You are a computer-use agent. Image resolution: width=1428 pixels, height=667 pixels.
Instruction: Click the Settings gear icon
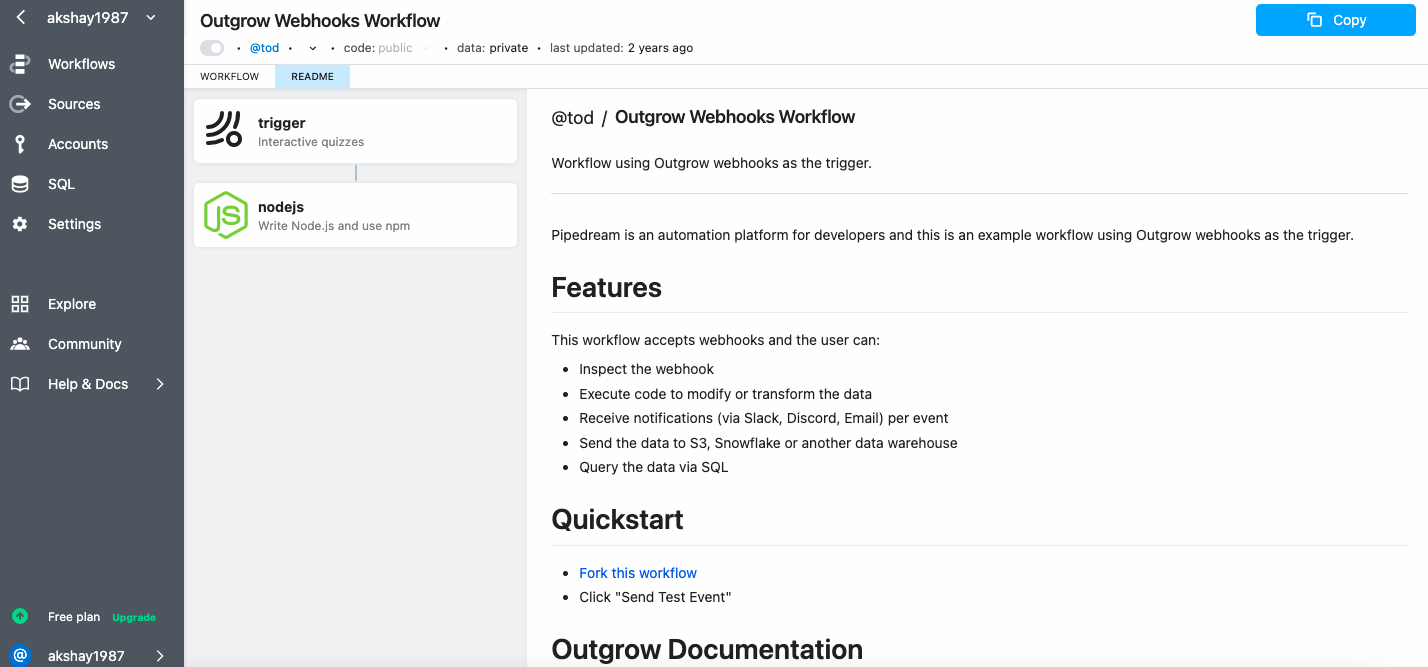click(20, 224)
